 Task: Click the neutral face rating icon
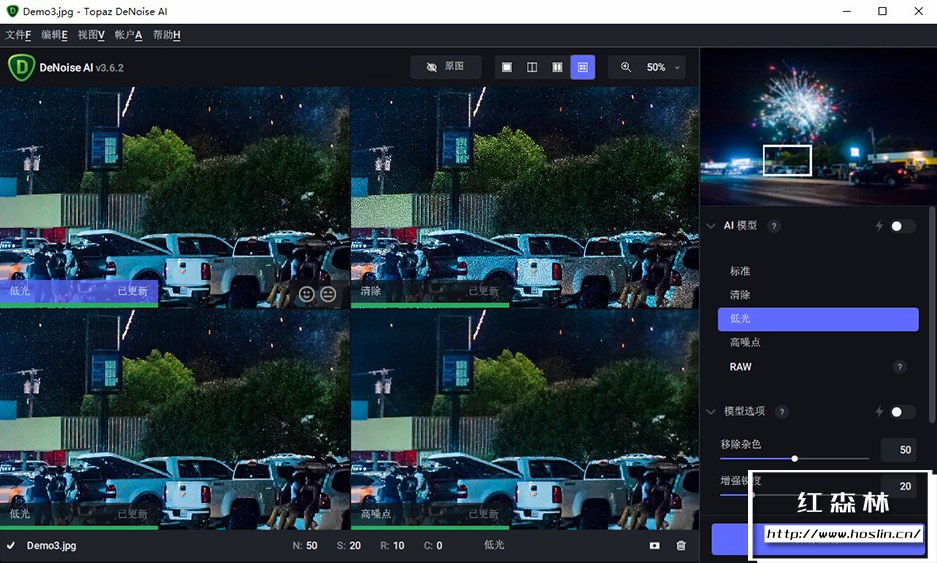(329, 294)
